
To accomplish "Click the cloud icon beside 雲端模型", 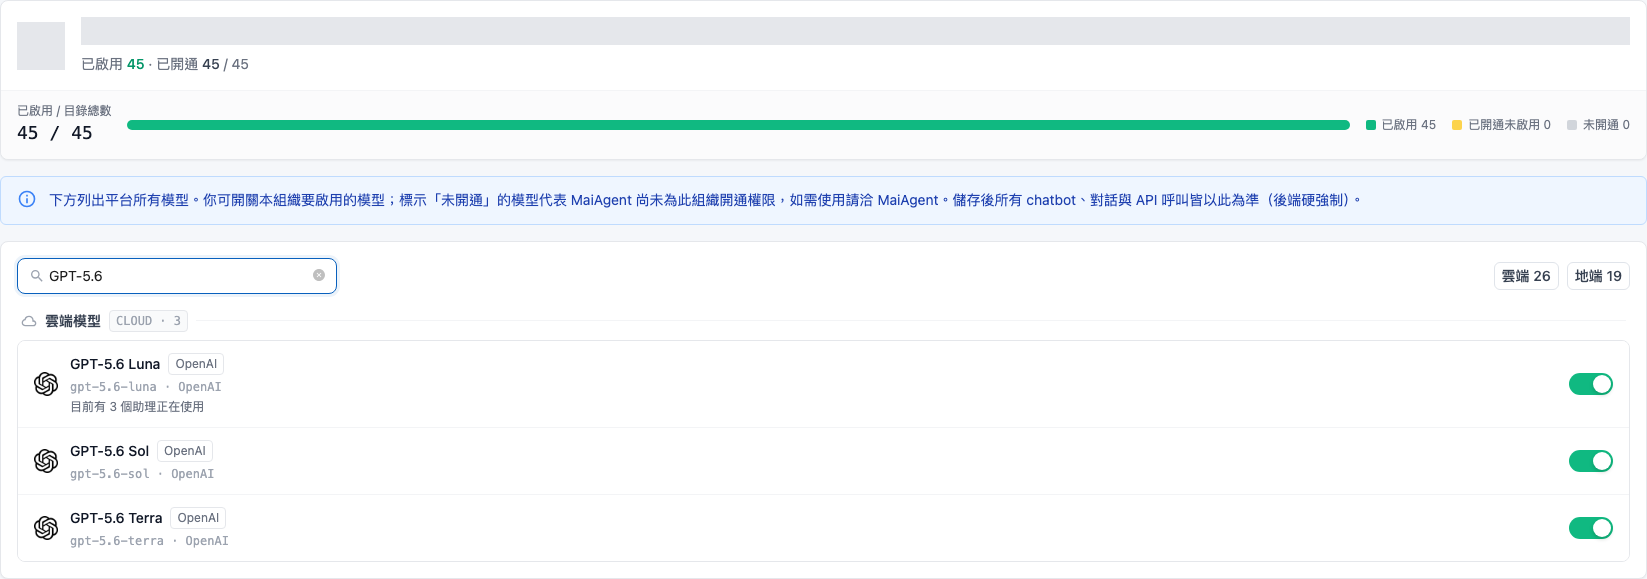I will [29, 321].
